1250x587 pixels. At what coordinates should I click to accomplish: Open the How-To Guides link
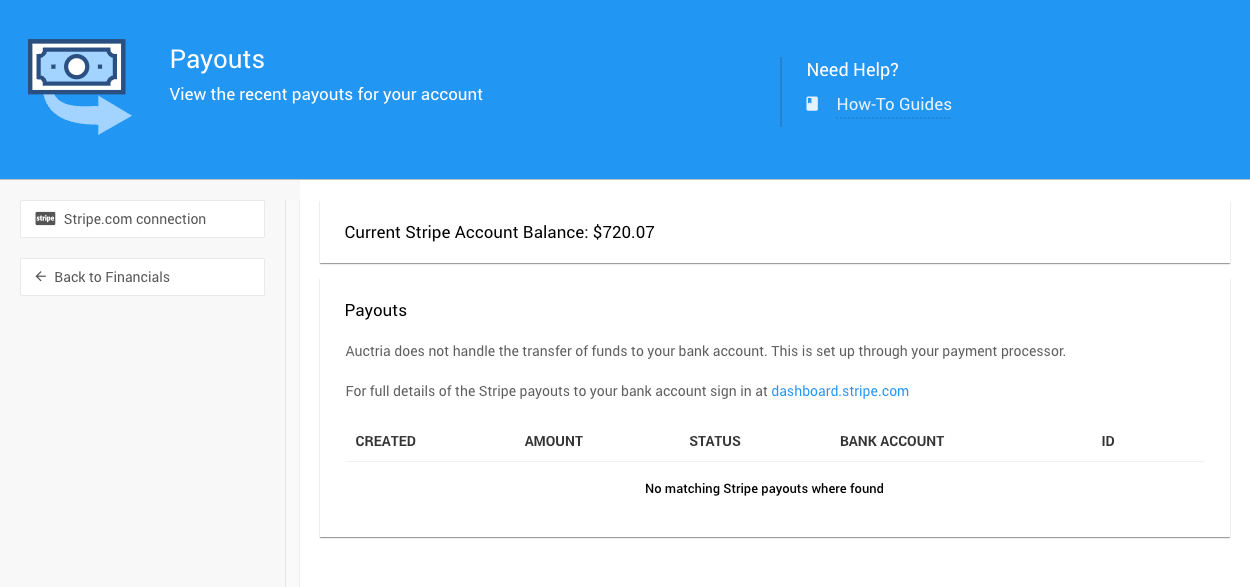coord(893,104)
